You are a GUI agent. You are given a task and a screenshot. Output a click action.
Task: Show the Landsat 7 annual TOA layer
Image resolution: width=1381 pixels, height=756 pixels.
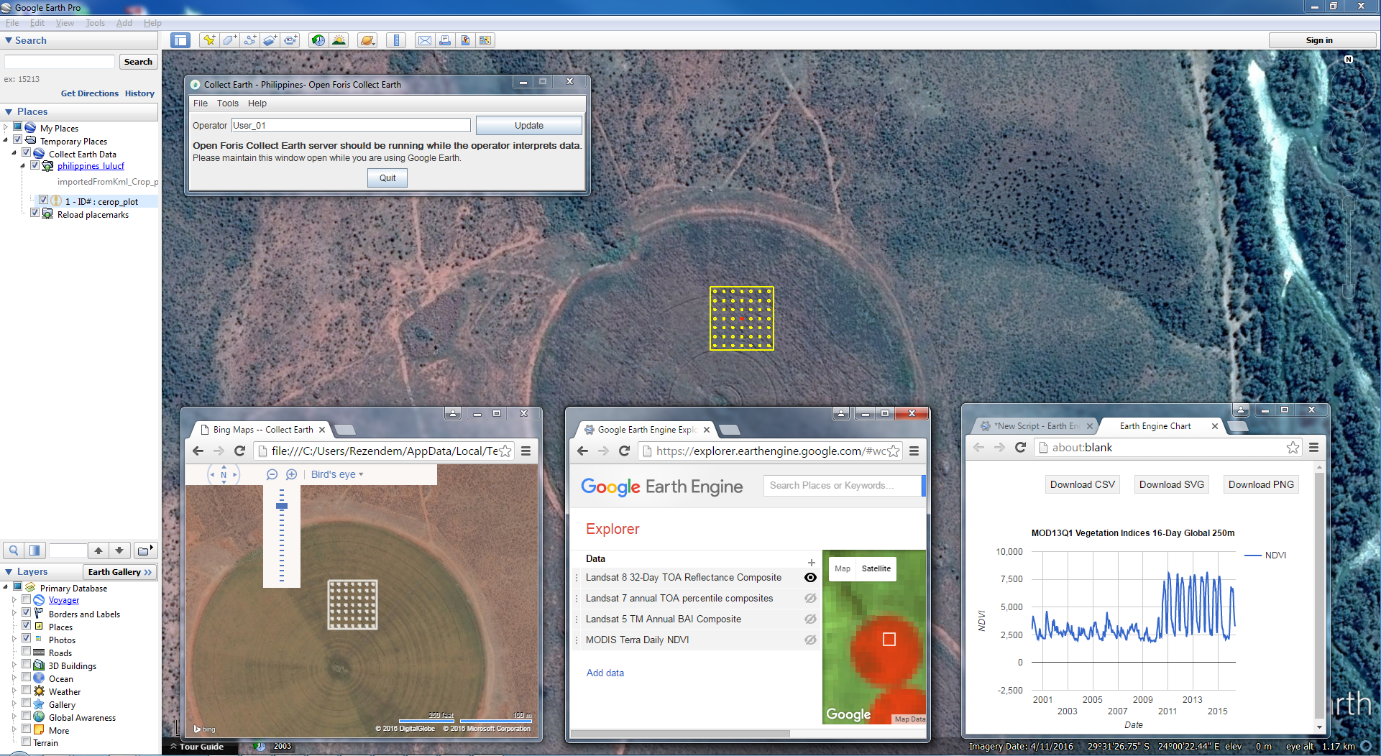[x=810, y=598]
